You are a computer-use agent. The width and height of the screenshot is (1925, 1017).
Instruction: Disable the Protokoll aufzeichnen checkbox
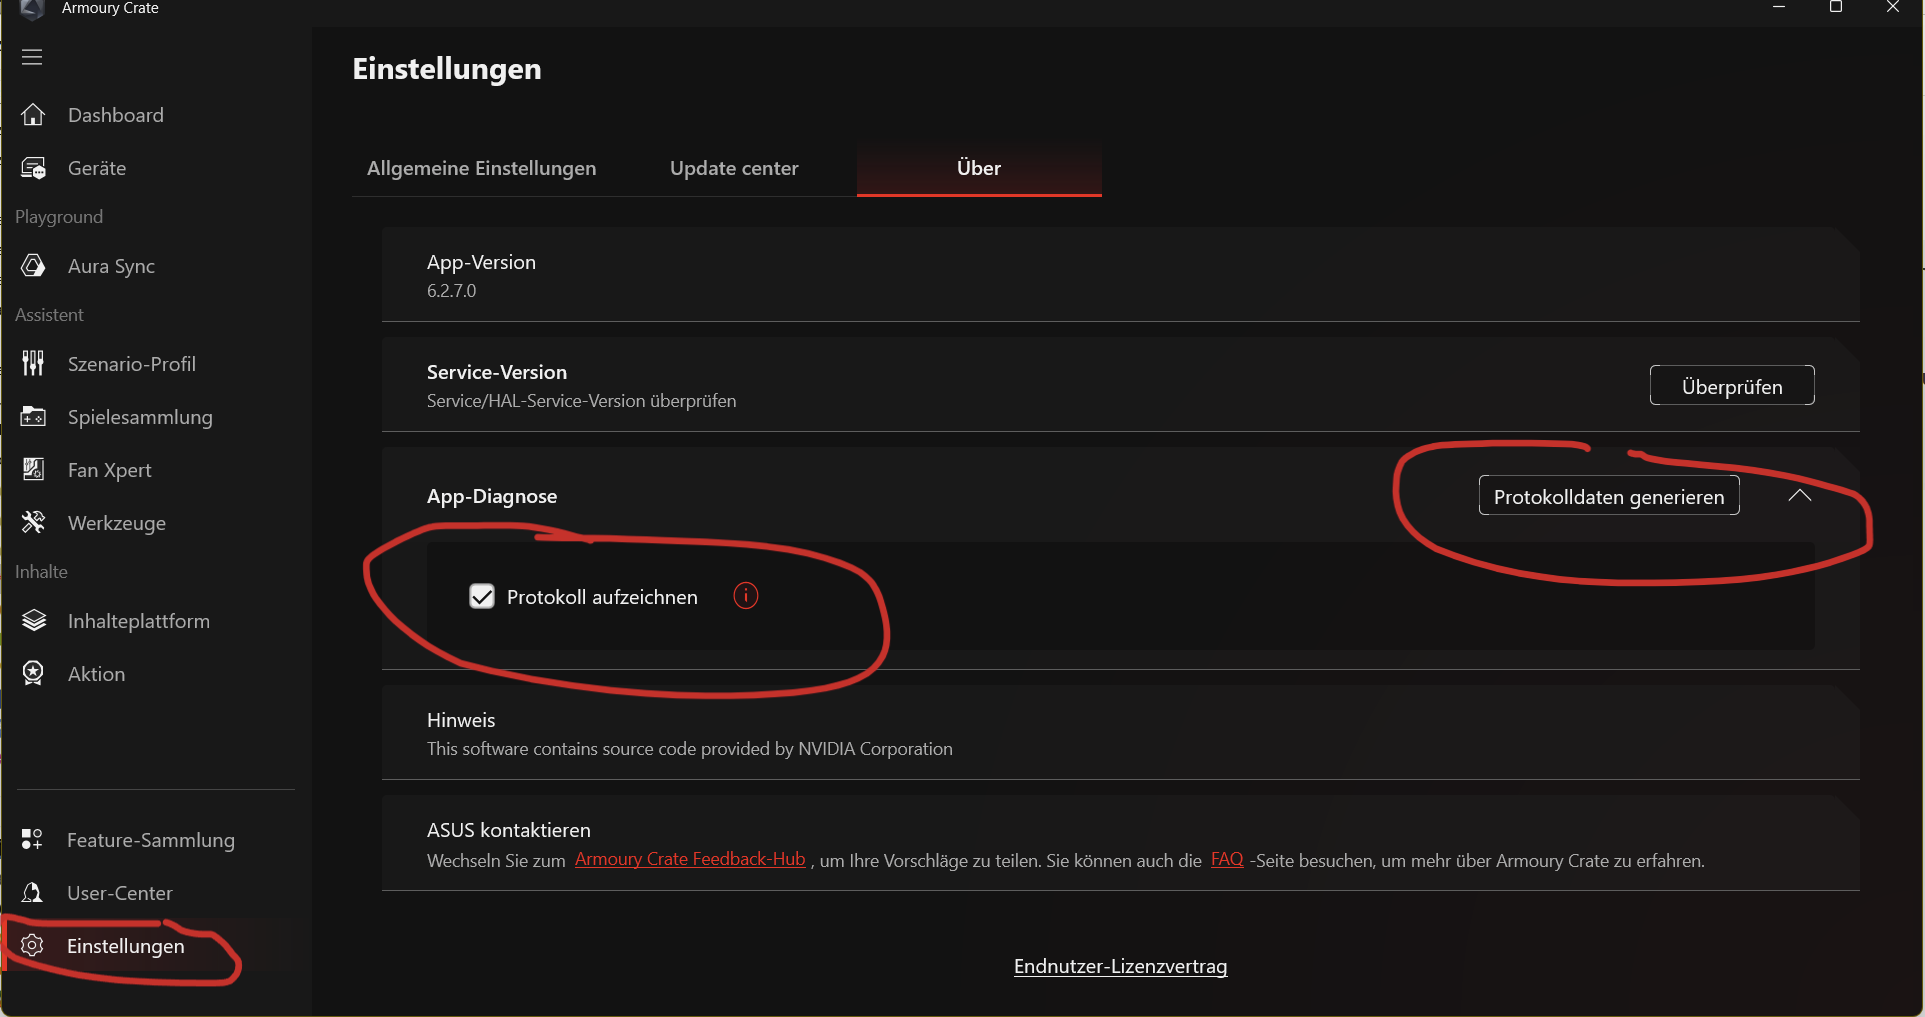[482, 596]
